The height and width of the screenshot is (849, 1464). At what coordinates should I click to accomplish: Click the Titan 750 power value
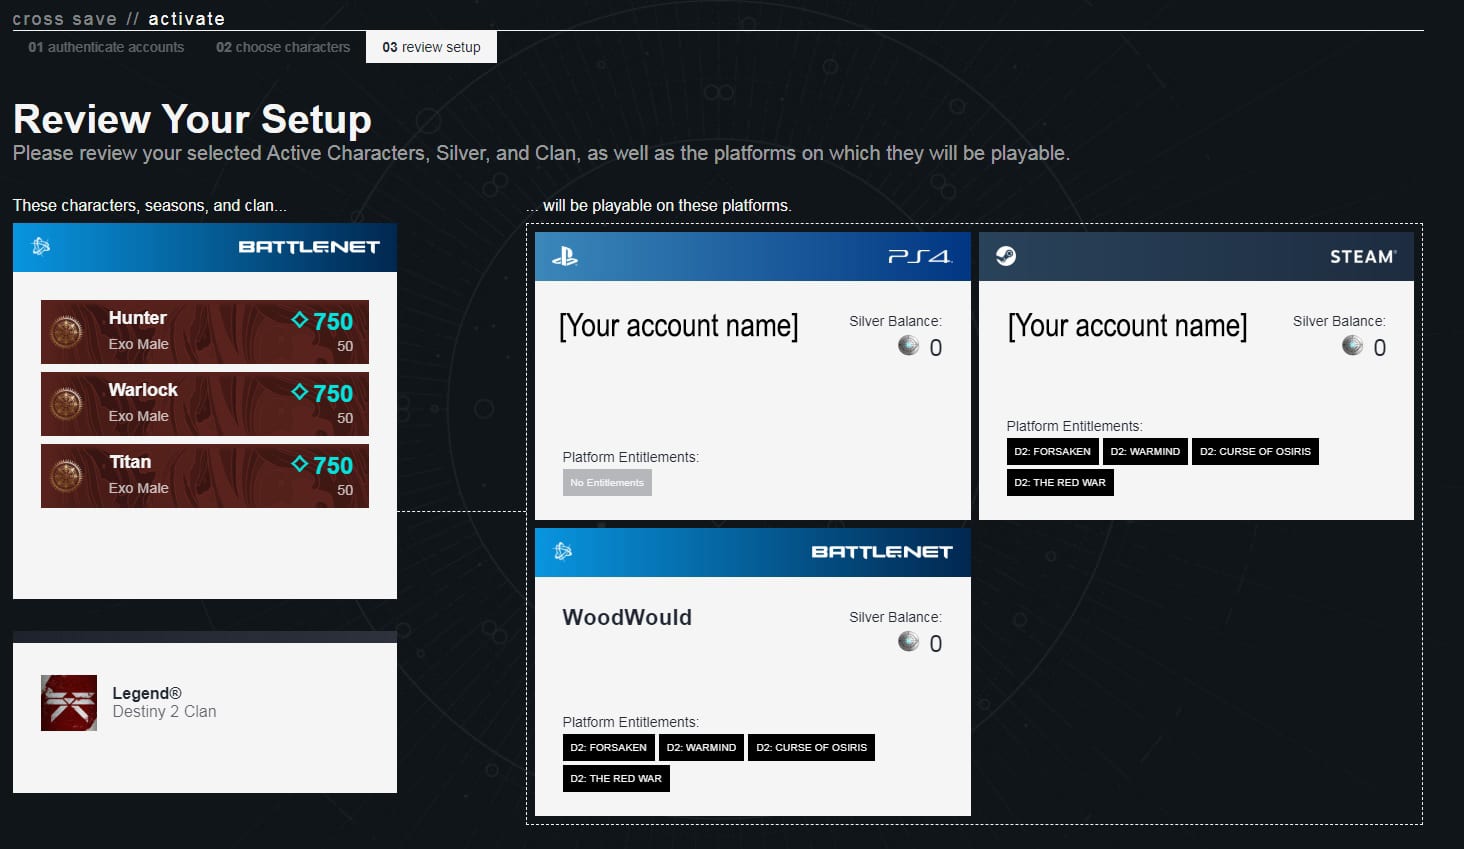[x=333, y=465]
